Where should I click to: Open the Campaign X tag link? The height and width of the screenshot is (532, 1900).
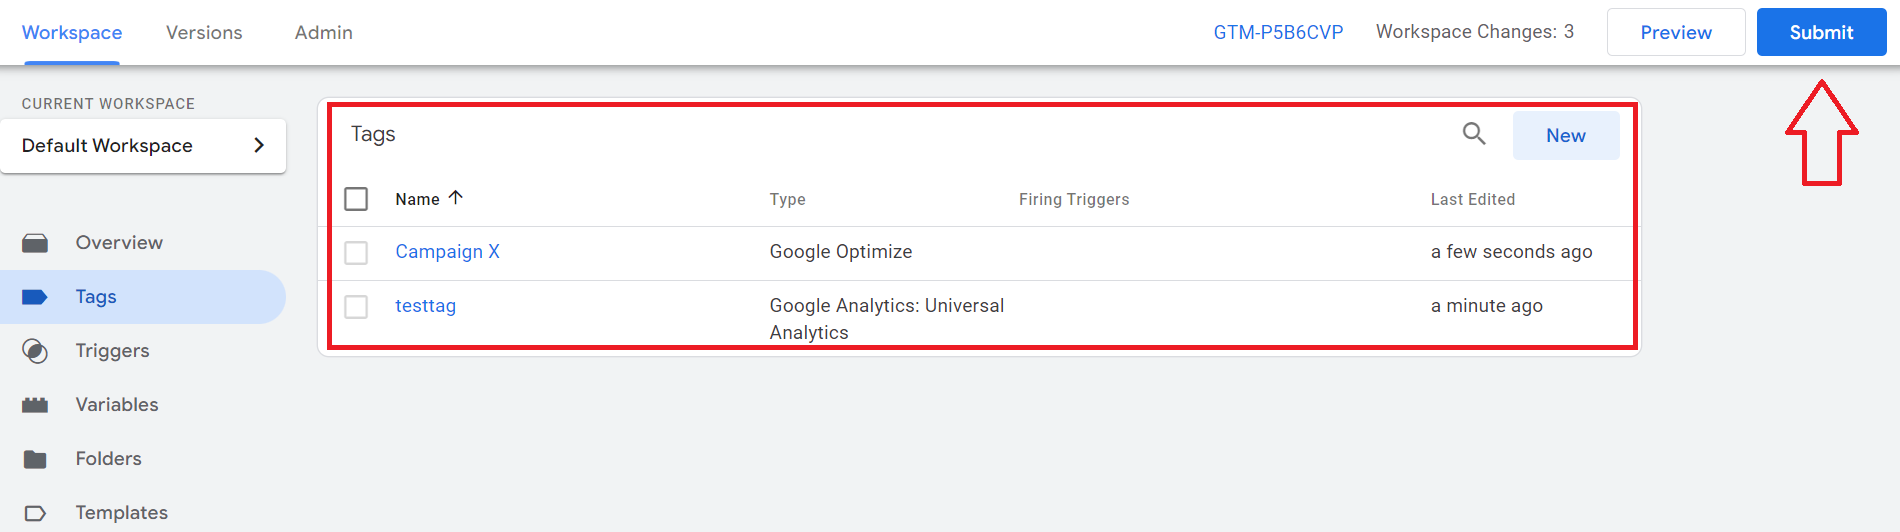(x=447, y=252)
